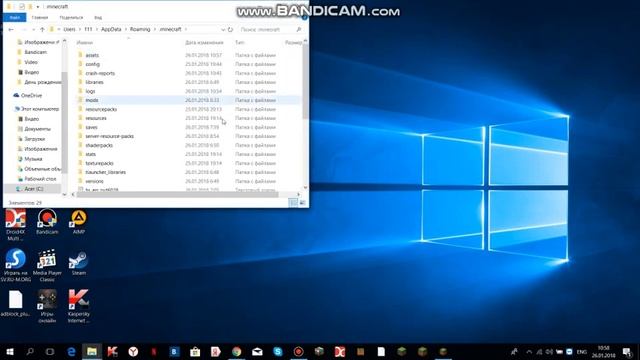The height and width of the screenshot is (360, 640).
Task: Open the assets folder
Action: (x=92, y=55)
